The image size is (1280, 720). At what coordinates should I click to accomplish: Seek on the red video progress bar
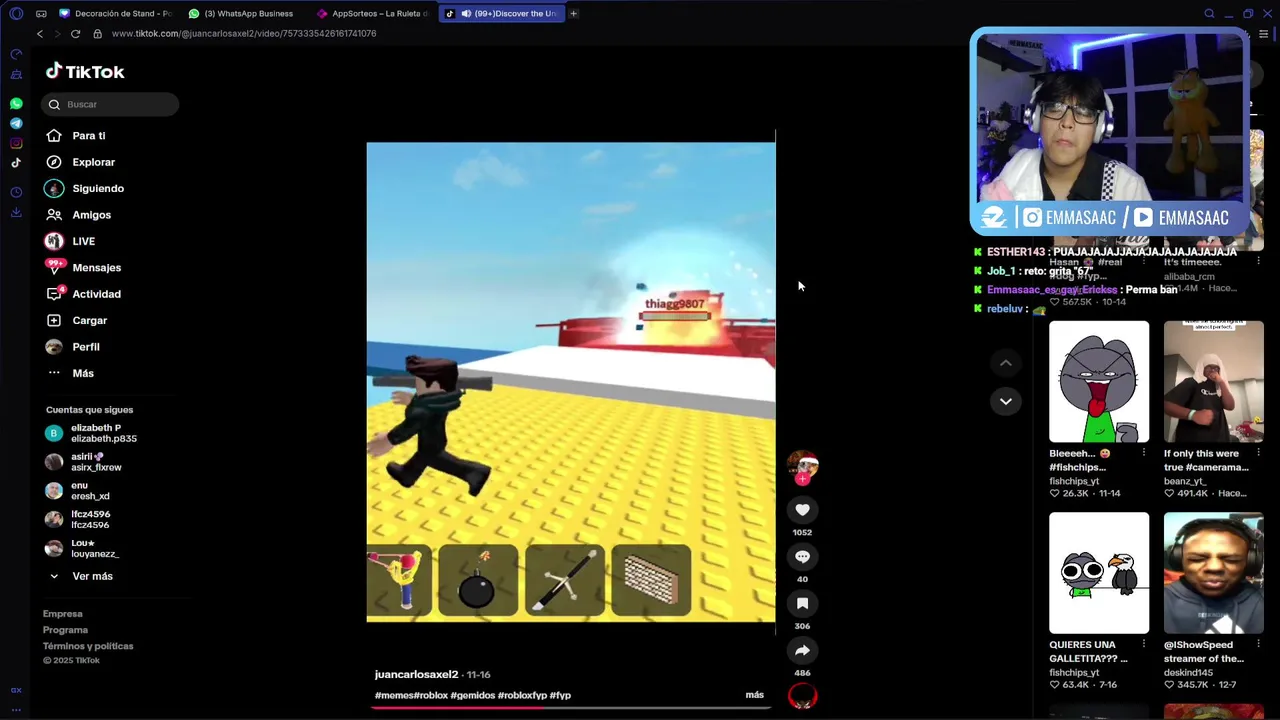[571, 707]
